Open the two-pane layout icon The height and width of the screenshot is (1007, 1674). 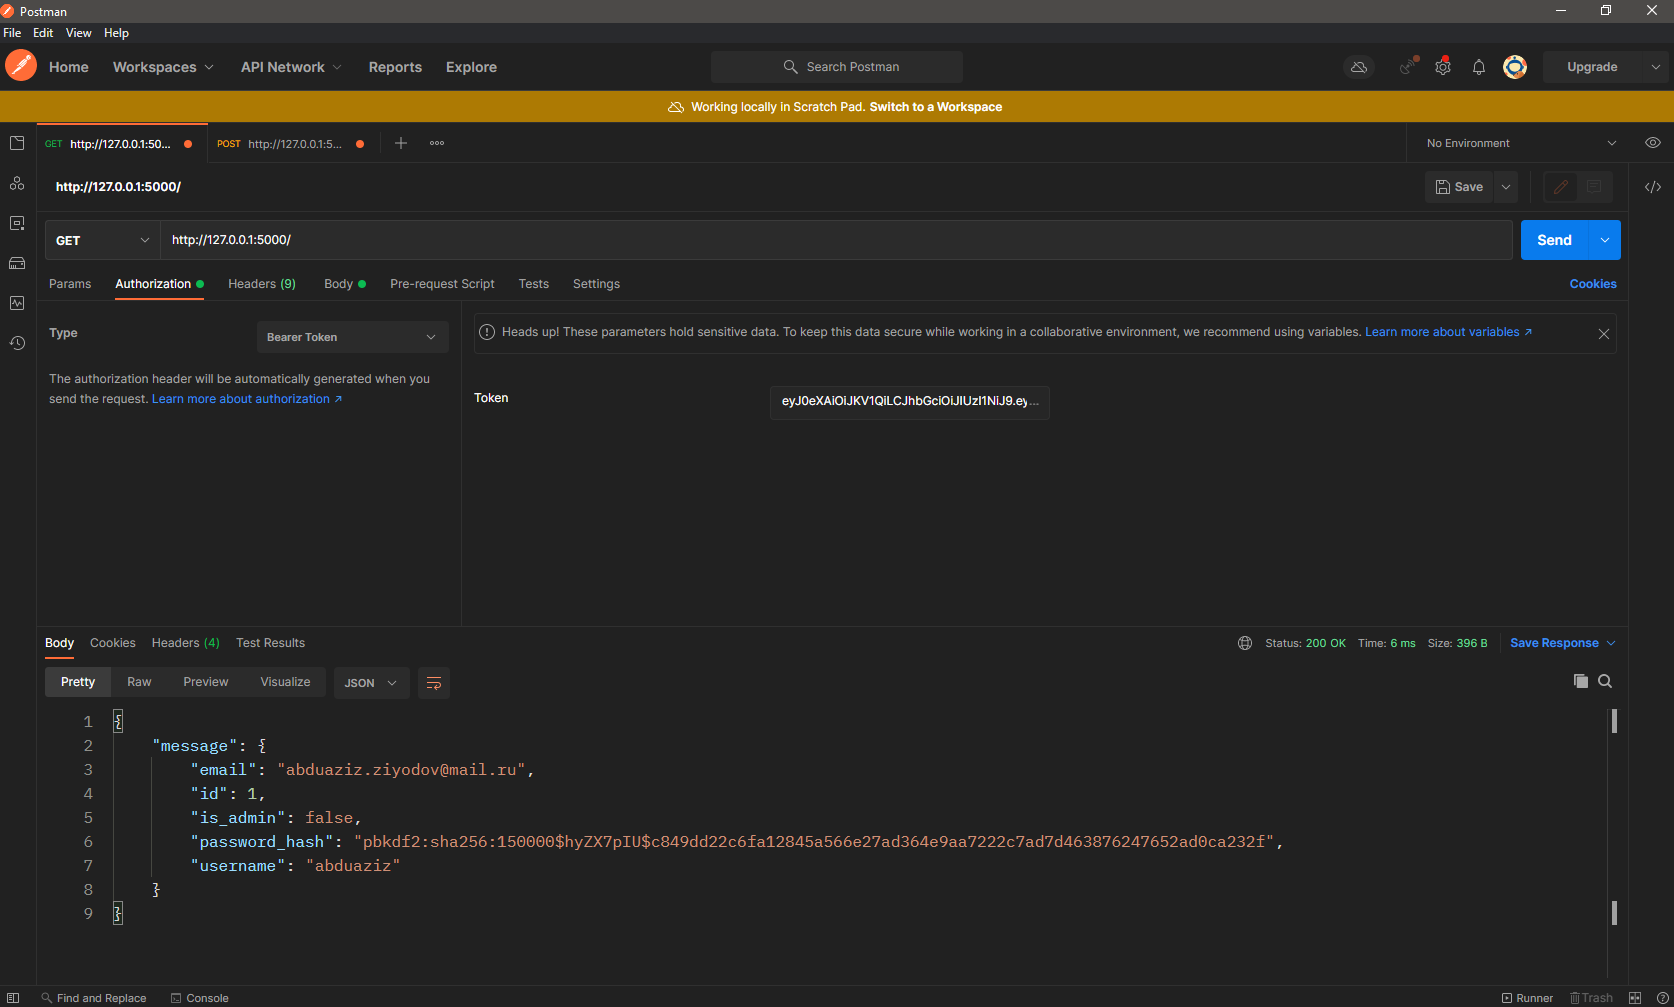(x=1635, y=998)
